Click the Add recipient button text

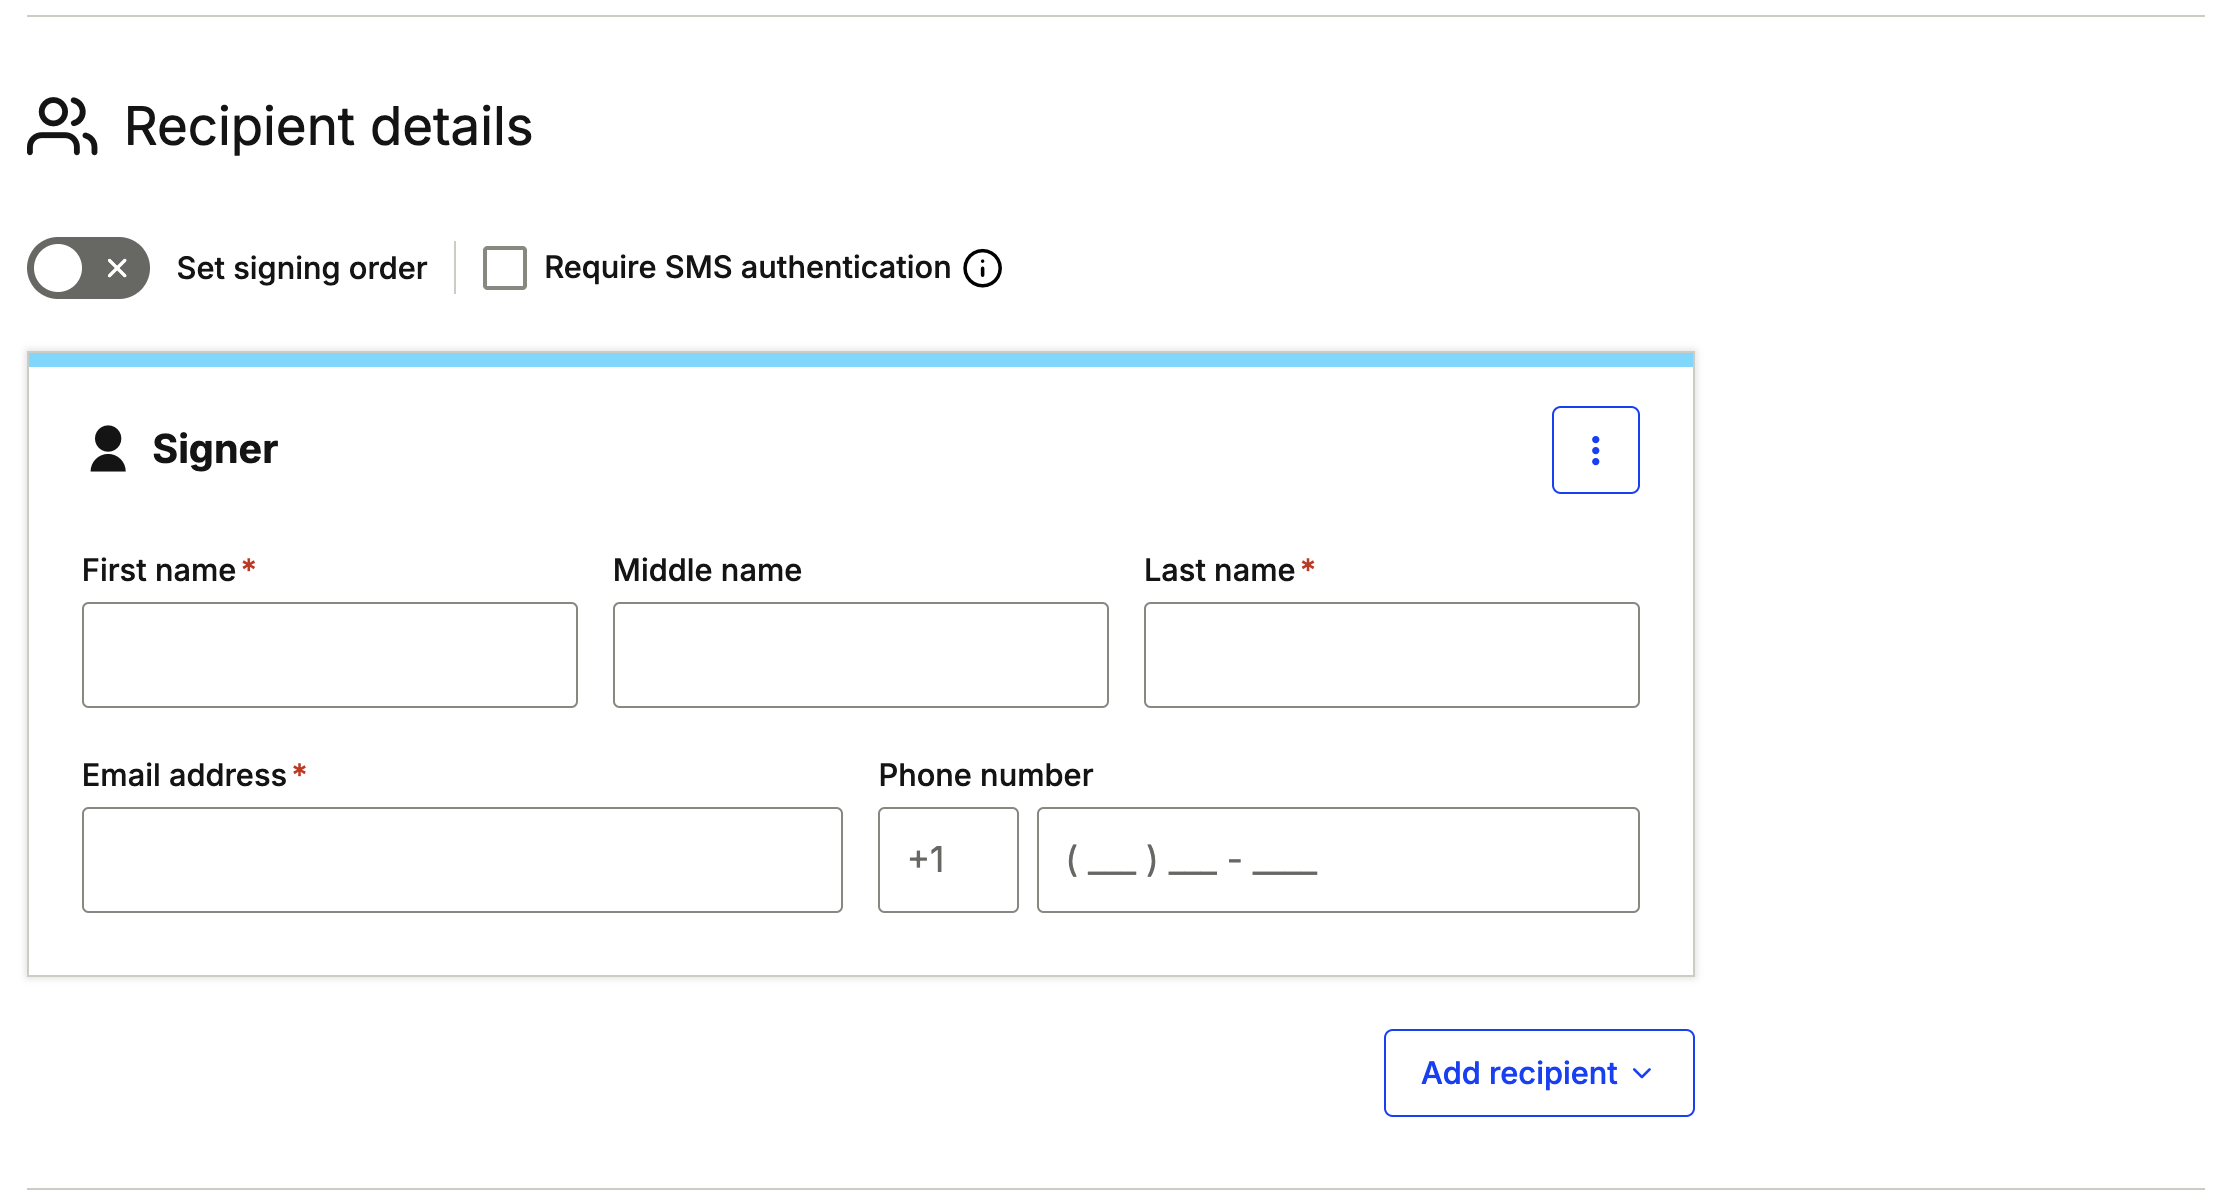coord(1518,1073)
